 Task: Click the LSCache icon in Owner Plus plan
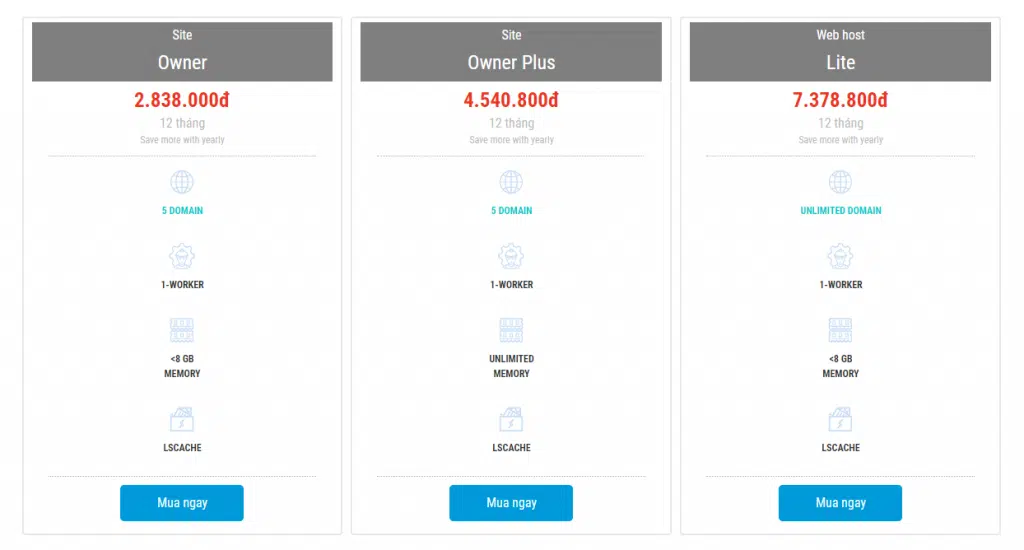[511, 419]
